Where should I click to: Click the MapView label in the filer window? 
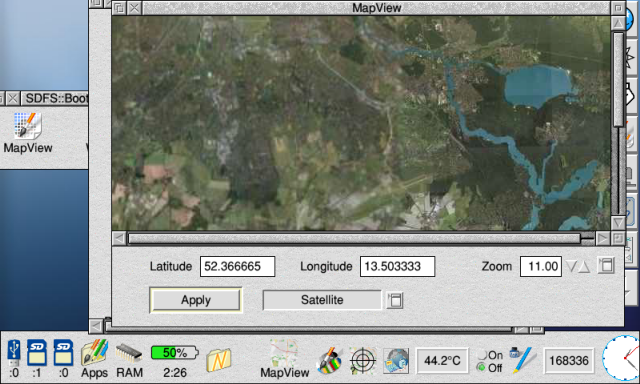[28, 148]
